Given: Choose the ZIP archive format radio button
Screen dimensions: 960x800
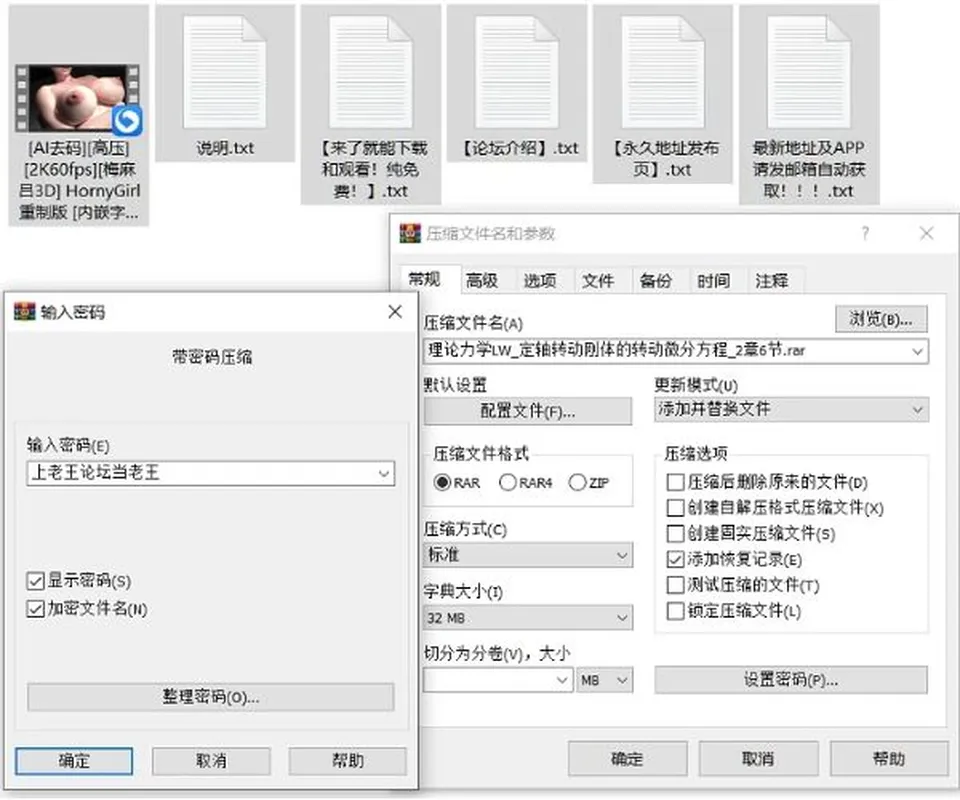Looking at the screenshot, I should (x=577, y=482).
